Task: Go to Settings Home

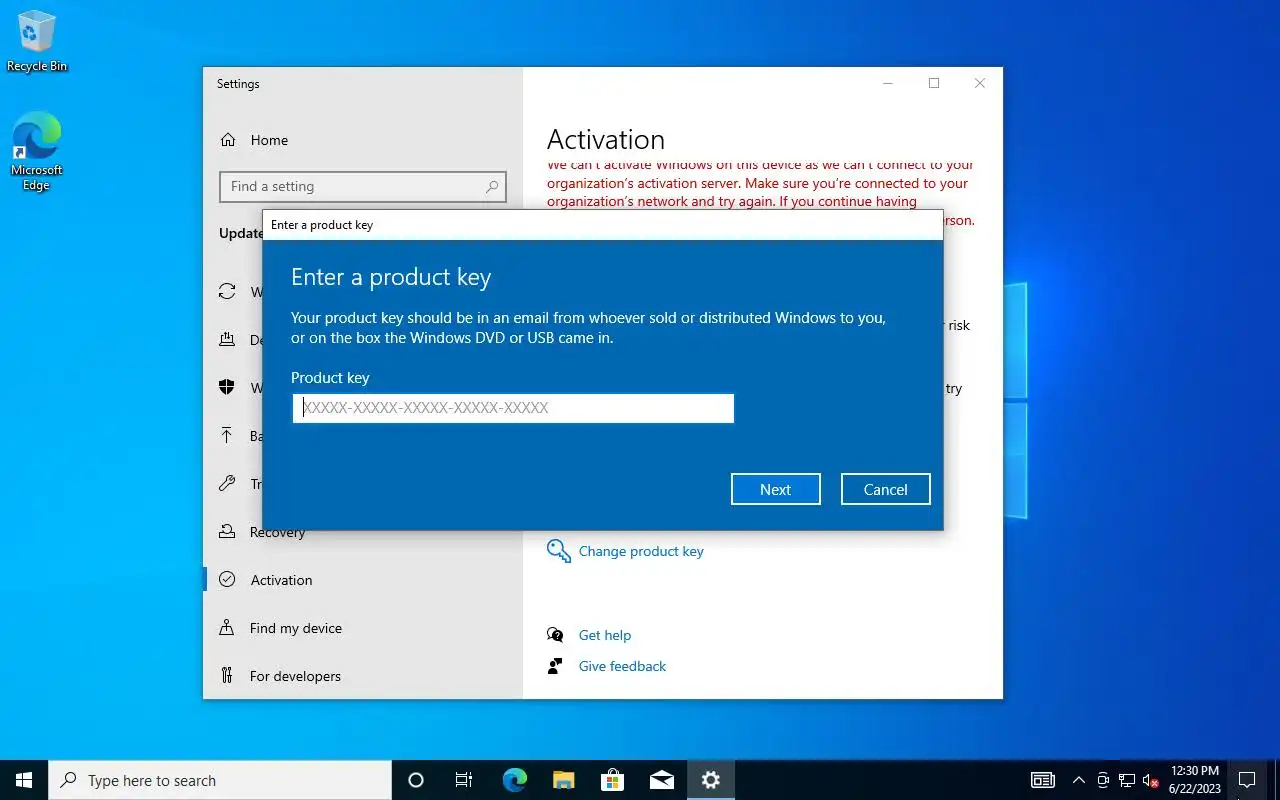Action: point(269,140)
